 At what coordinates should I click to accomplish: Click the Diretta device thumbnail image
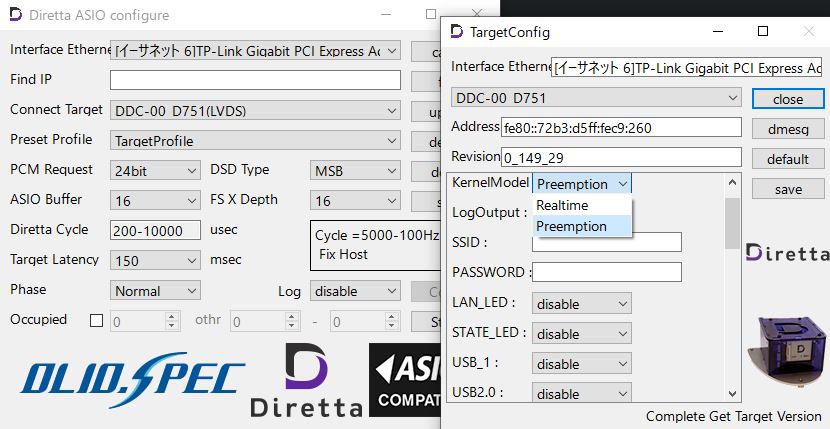(x=788, y=351)
